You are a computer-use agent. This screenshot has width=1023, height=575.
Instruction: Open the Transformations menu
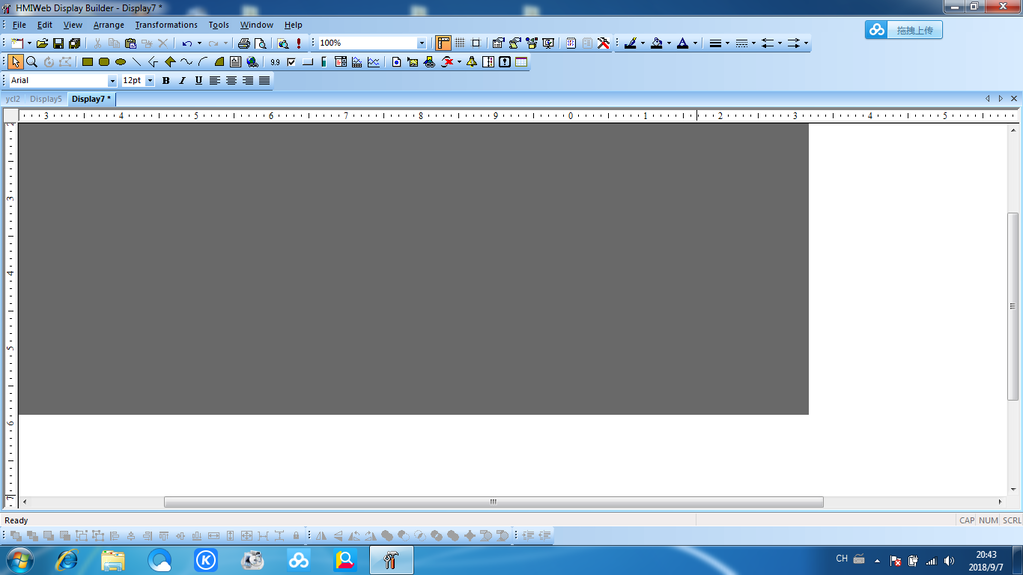point(166,25)
